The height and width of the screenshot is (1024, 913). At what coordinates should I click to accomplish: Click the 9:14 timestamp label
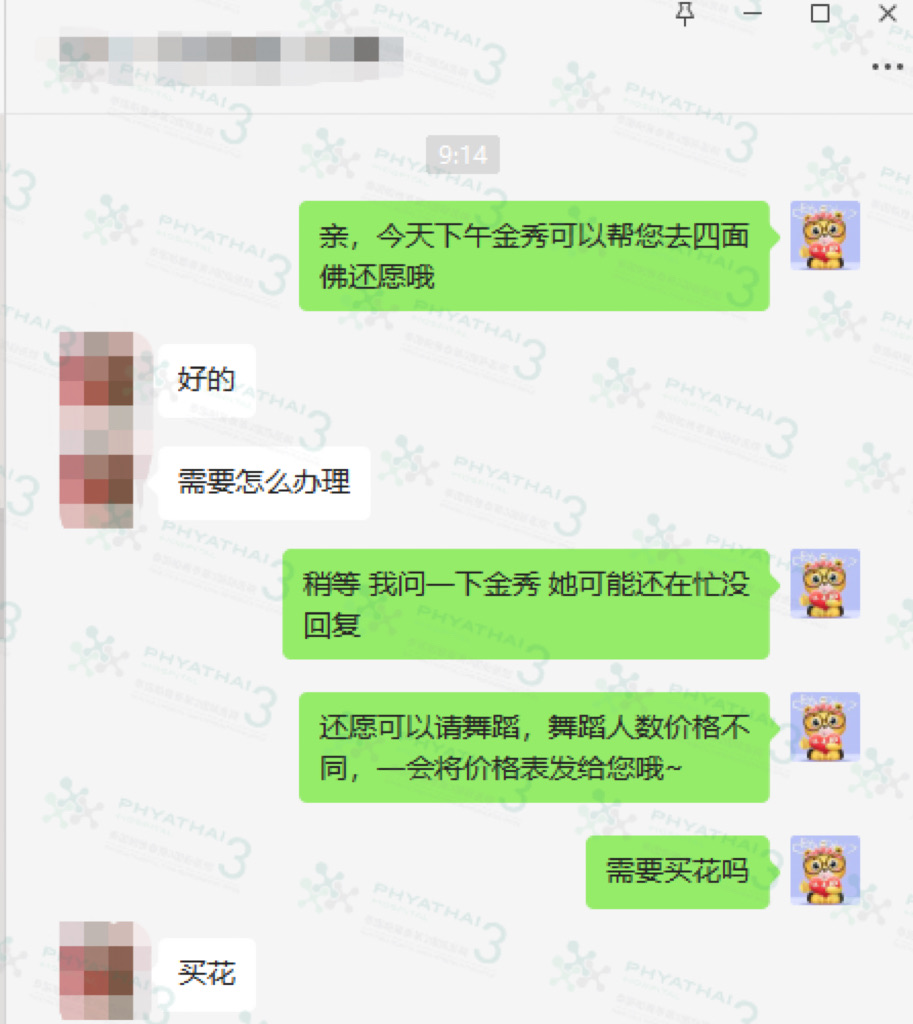[463, 155]
